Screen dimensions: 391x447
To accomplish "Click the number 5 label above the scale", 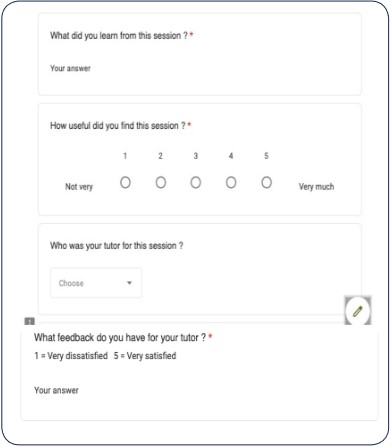I will click(x=266, y=156).
